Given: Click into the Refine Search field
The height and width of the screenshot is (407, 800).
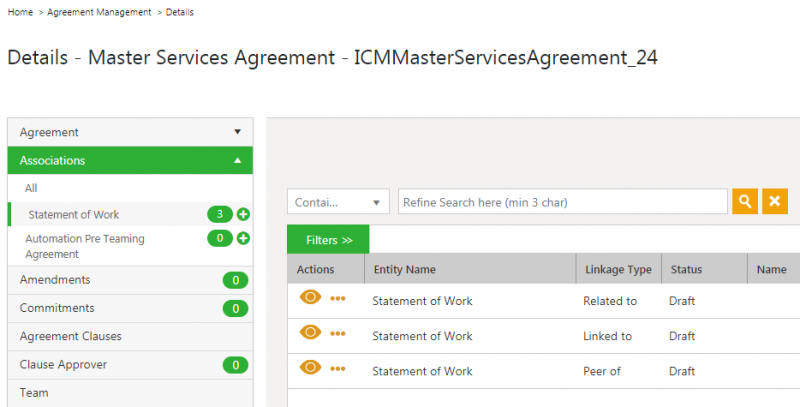Looking at the screenshot, I should tap(562, 202).
